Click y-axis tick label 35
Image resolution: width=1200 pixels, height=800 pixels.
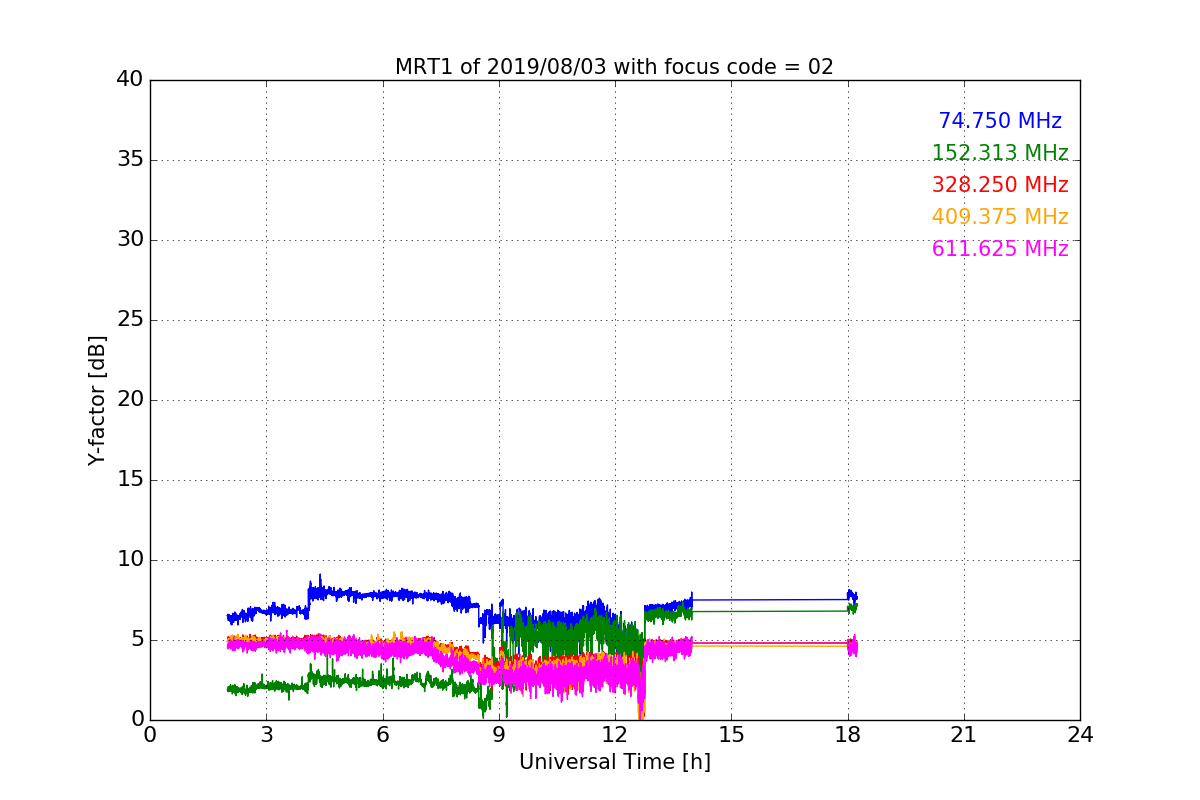(x=129, y=160)
